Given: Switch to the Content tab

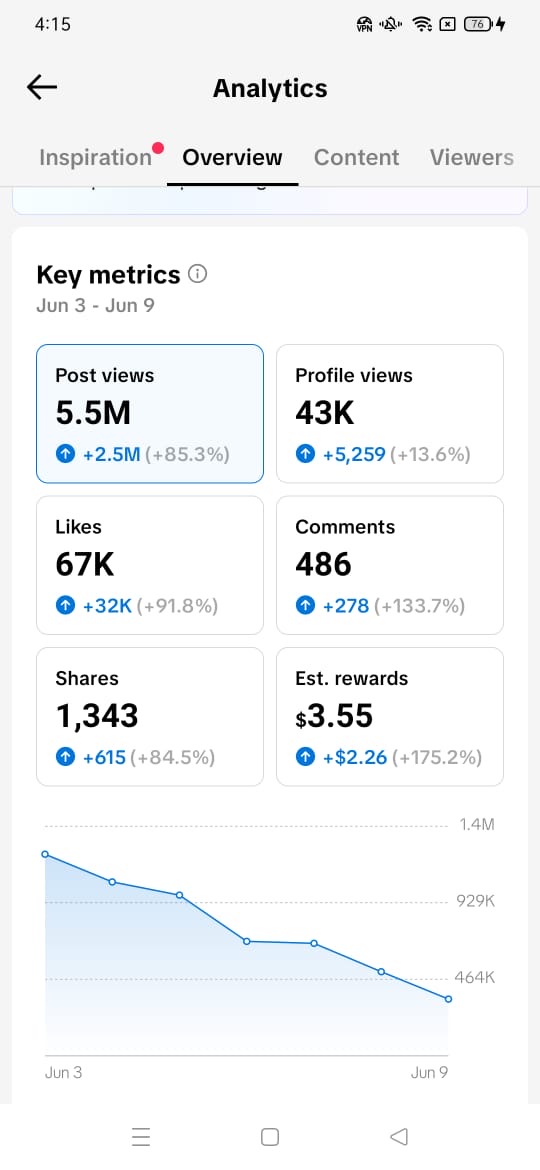Looking at the screenshot, I should 357,157.
